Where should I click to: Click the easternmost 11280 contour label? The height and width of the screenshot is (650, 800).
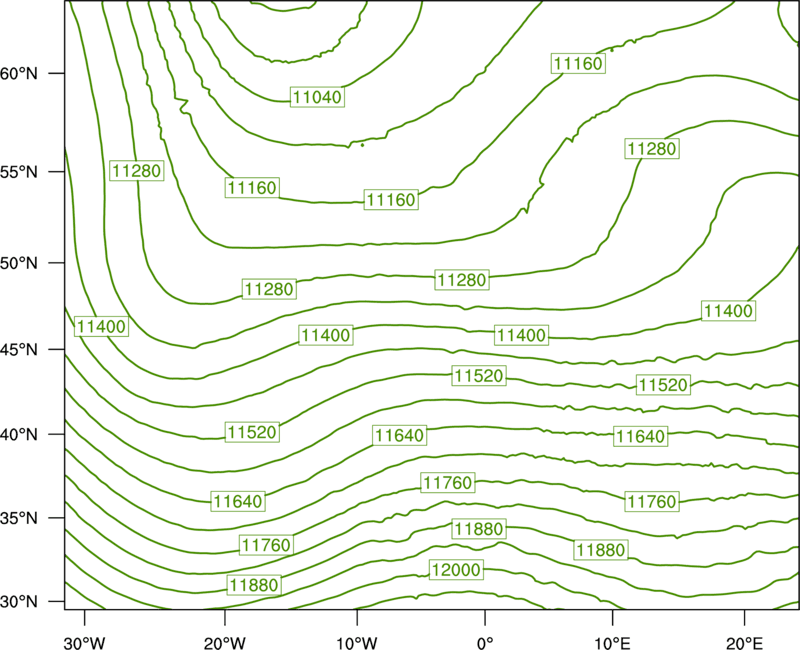tap(652, 148)
